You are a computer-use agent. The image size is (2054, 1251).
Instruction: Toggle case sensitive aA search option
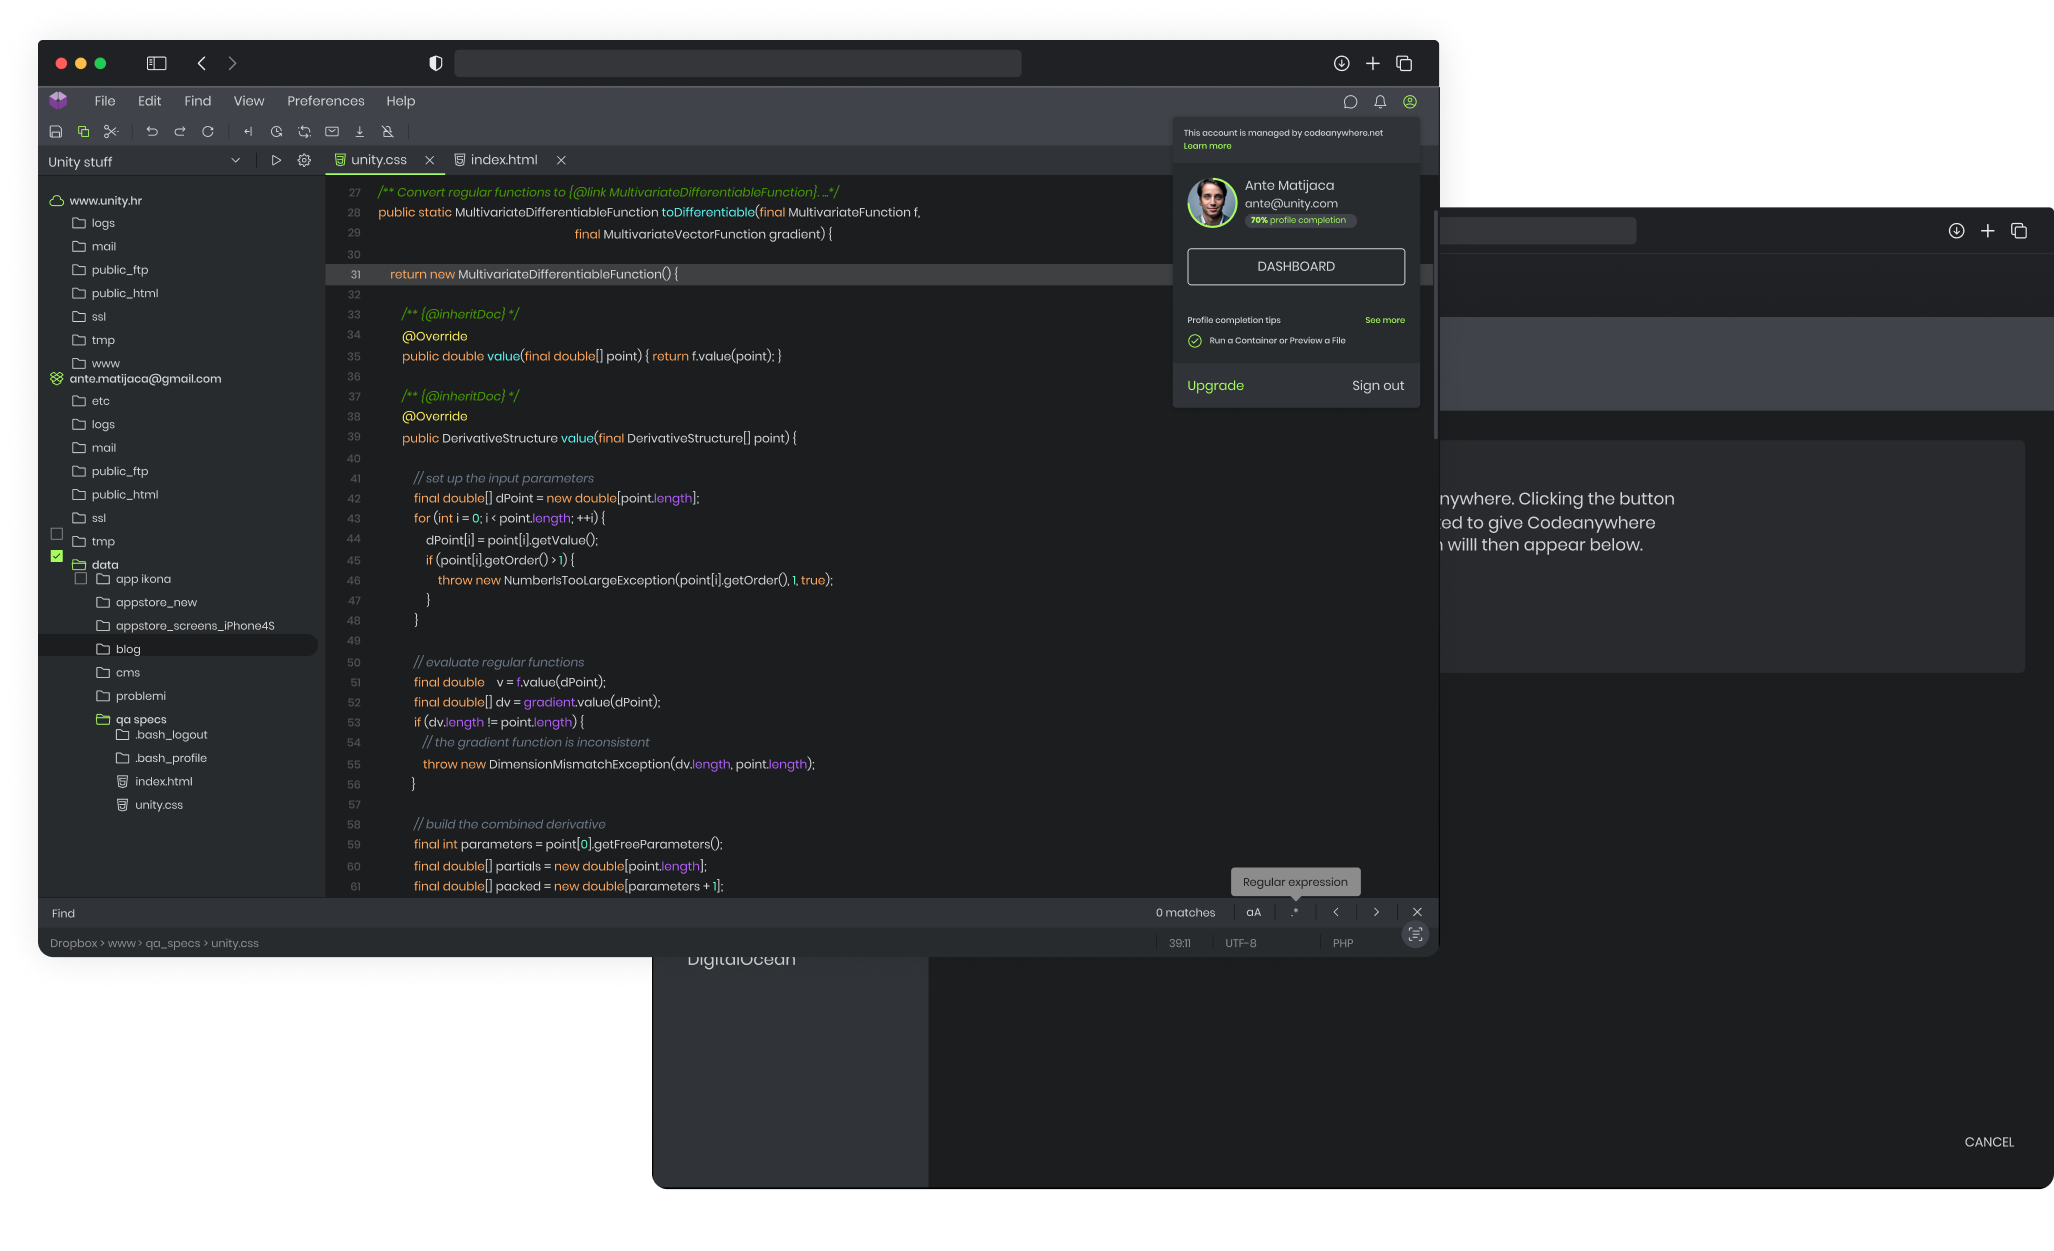pyautogui.click(x=1253, y=912)
